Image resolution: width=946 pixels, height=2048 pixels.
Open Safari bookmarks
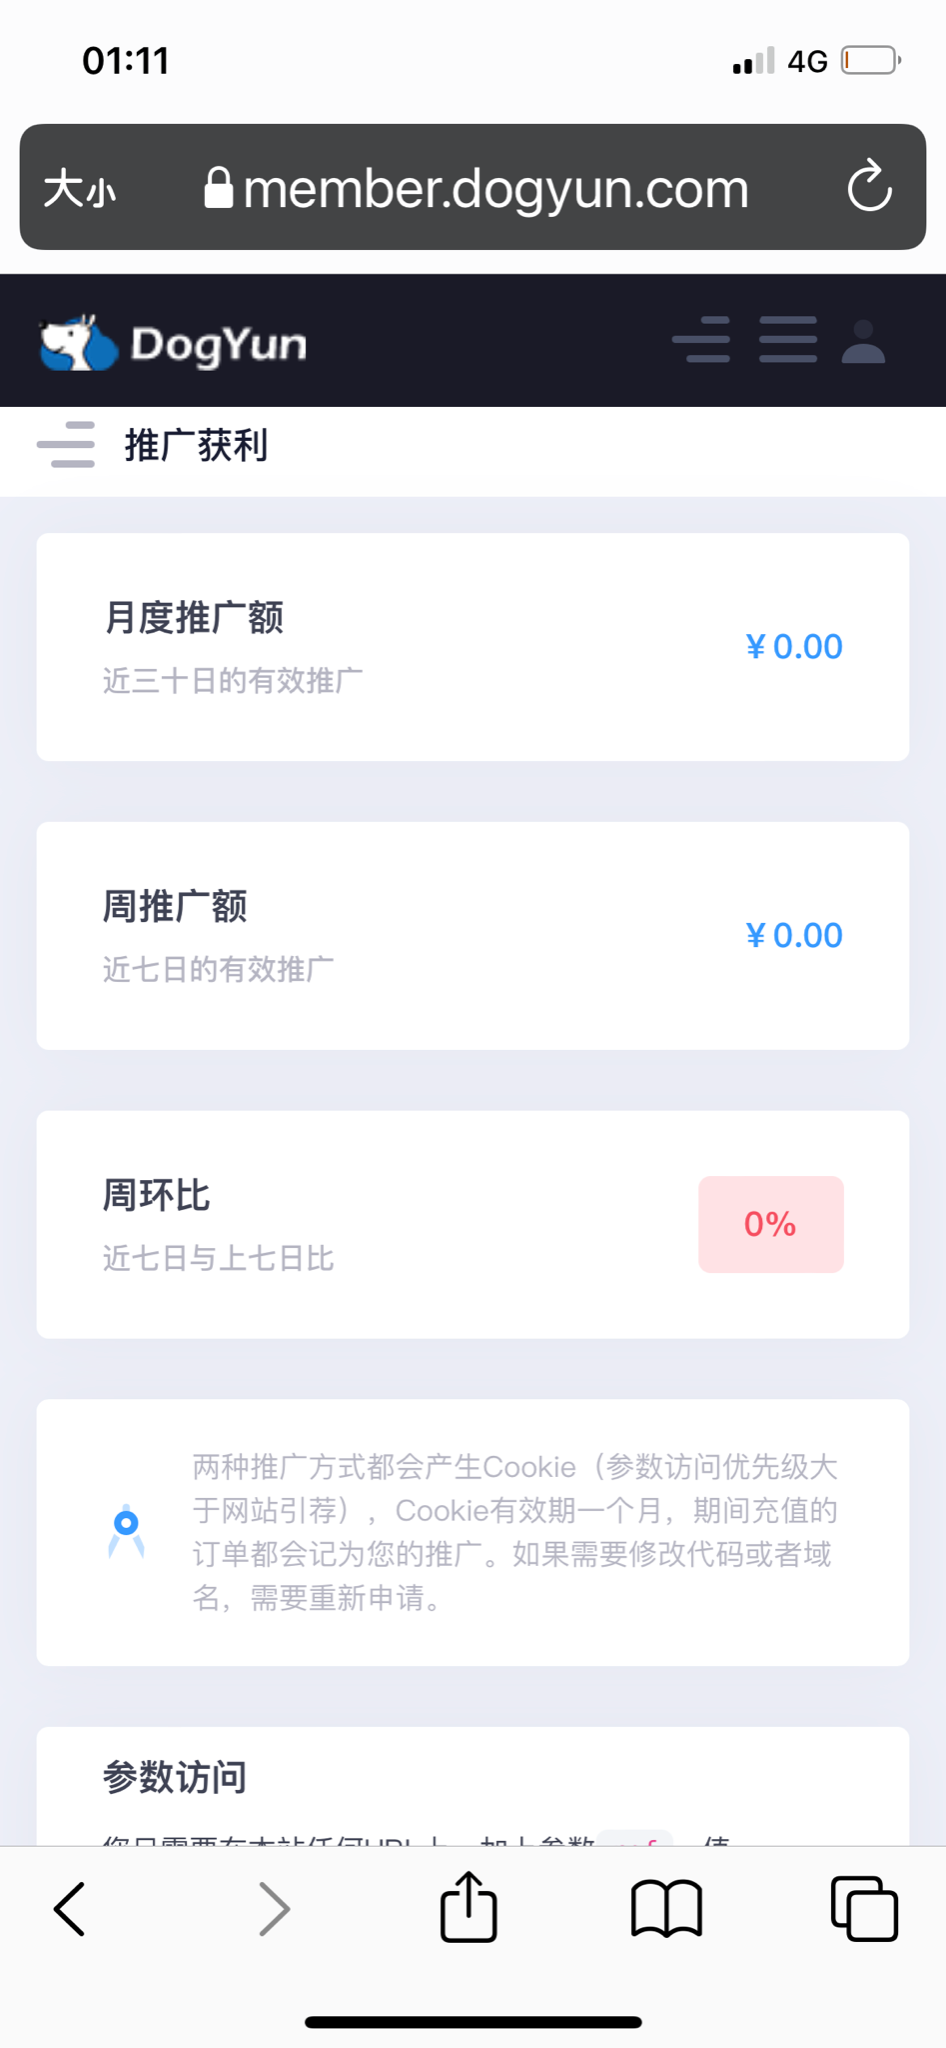coord(666,1909)
